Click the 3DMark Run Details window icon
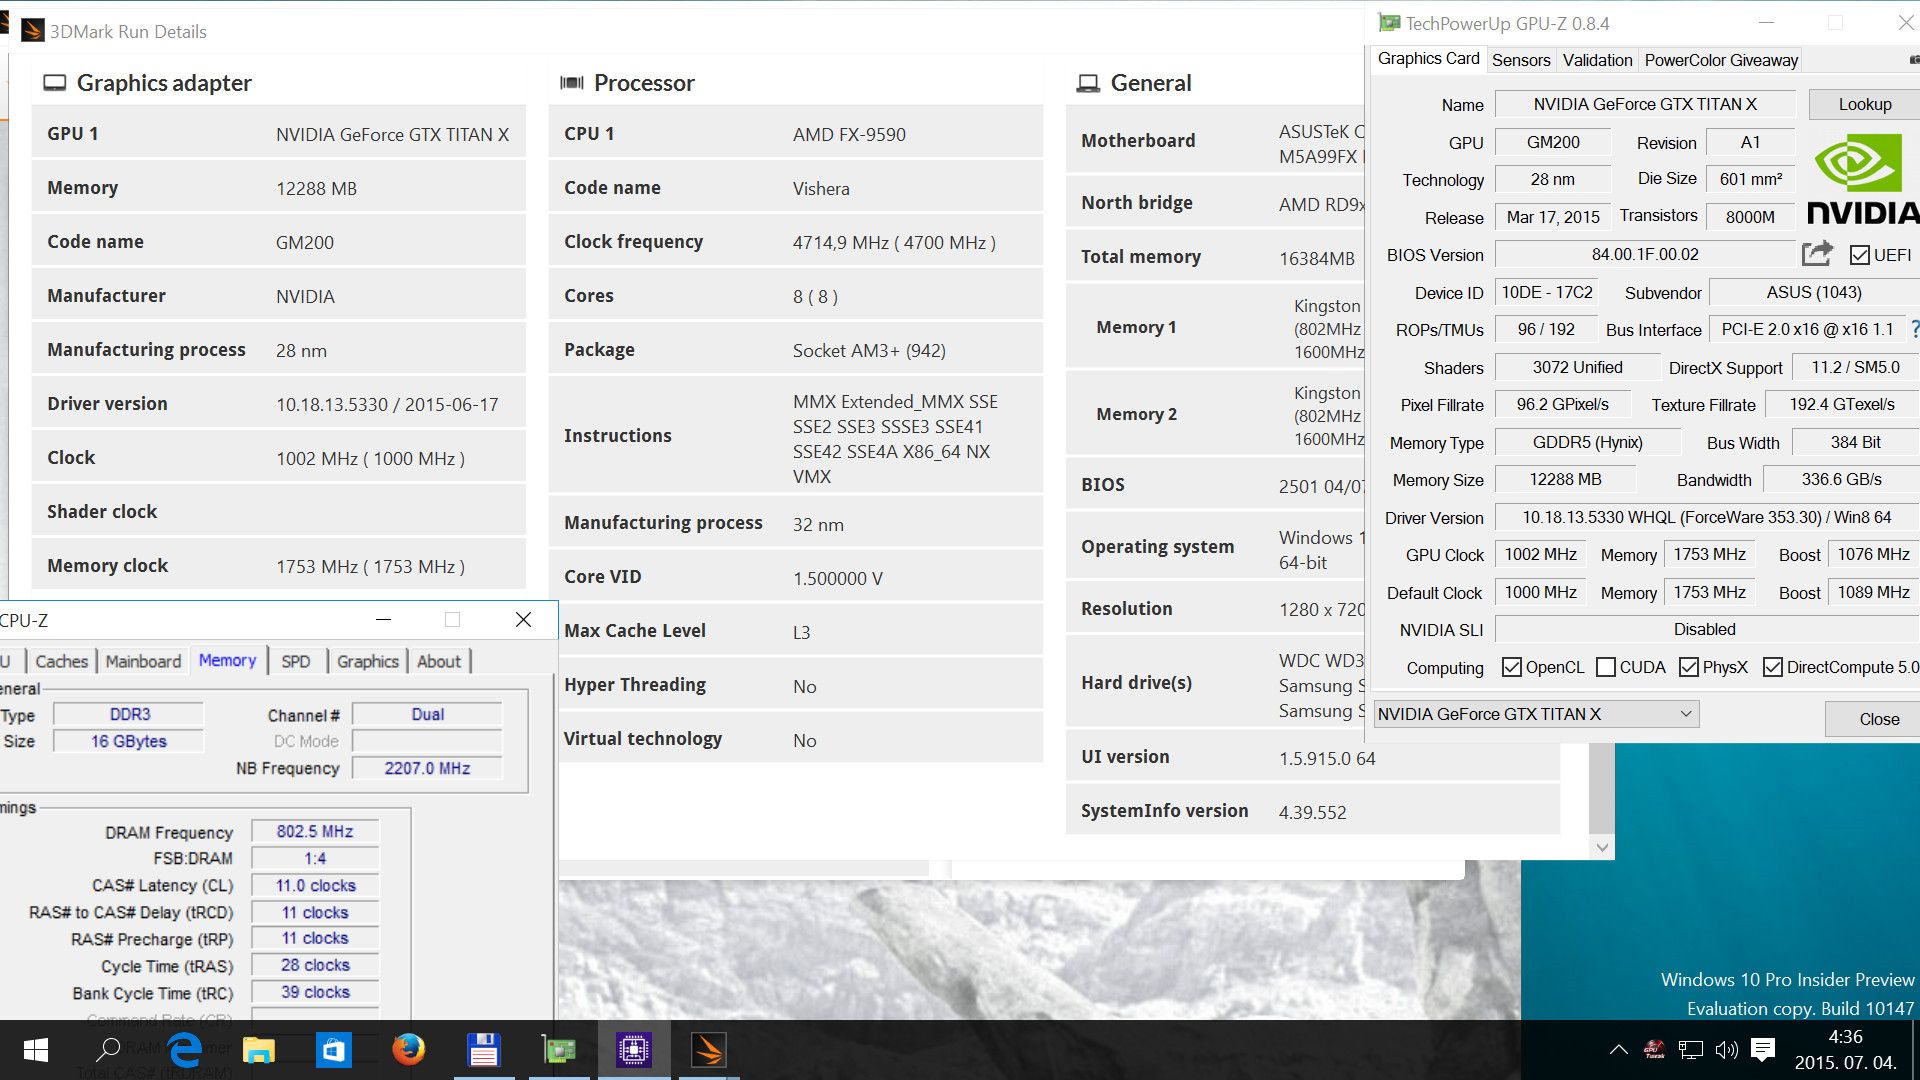This screenshot has height=1080, width=1920. coord(33,31)
